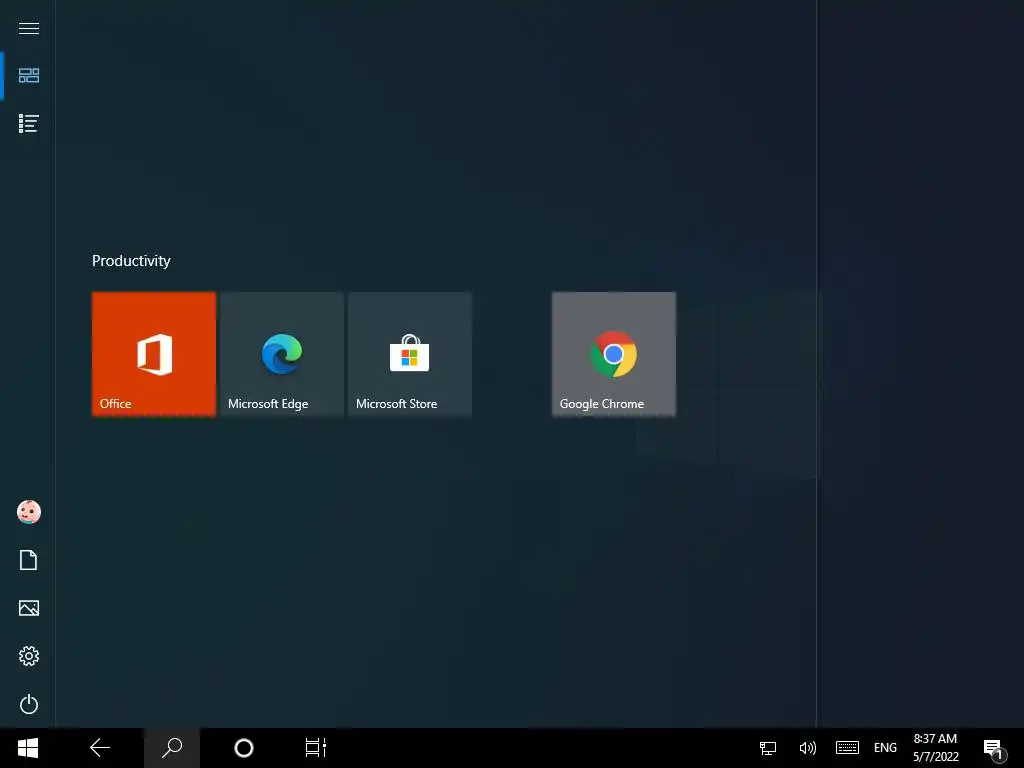
Task: Open the Microsoft Store tile
Action: pyautogui.click(x=410, y=354)
